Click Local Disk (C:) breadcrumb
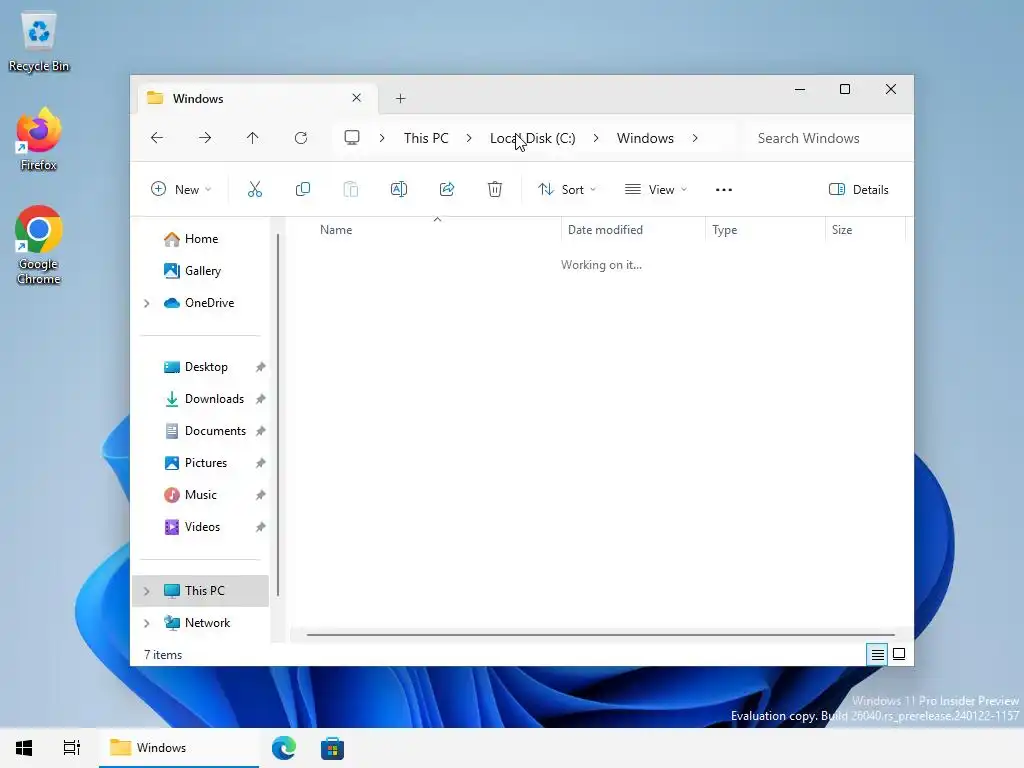This screenshot has height=768, width=1024. point(533,138)
